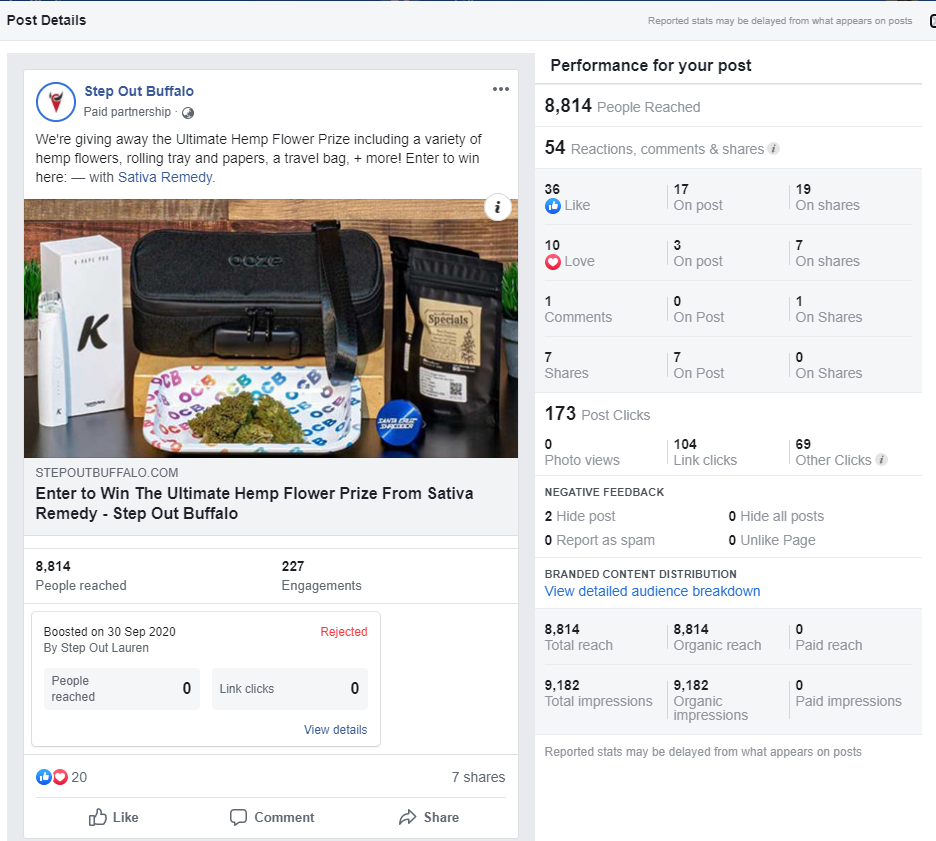
Task: Click Boosted on 30 Sep 2020 text
Action: coord(109,631)
